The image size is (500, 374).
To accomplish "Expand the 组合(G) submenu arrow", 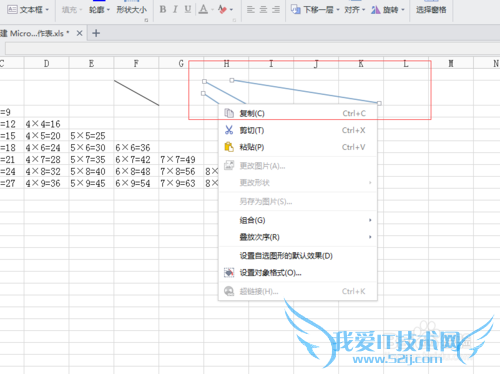I will tap(370, 220).
